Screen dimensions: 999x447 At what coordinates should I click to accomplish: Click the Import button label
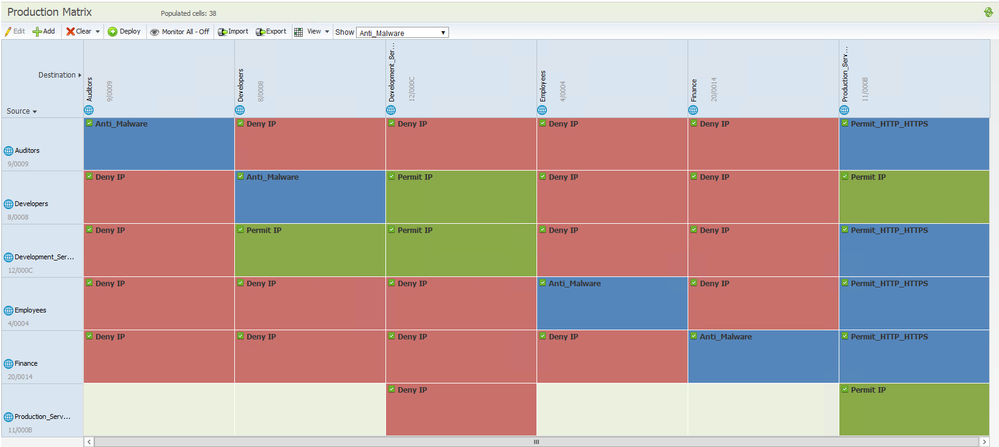pos(238,31)
